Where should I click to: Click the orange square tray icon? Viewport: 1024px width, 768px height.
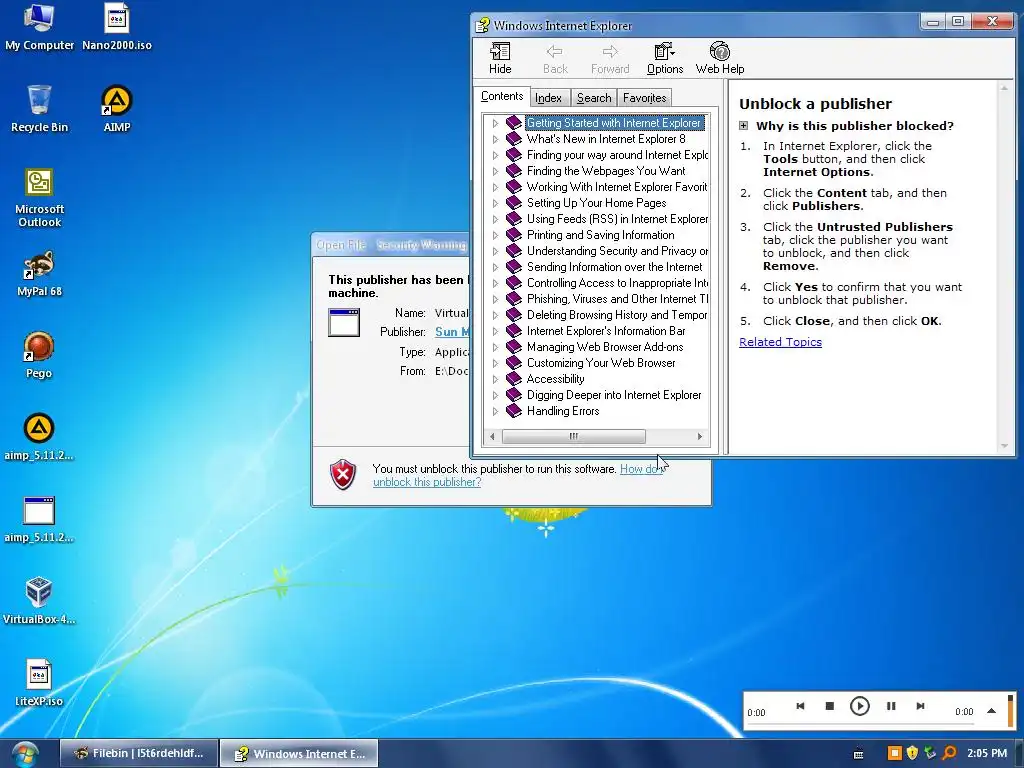point(894,753)
